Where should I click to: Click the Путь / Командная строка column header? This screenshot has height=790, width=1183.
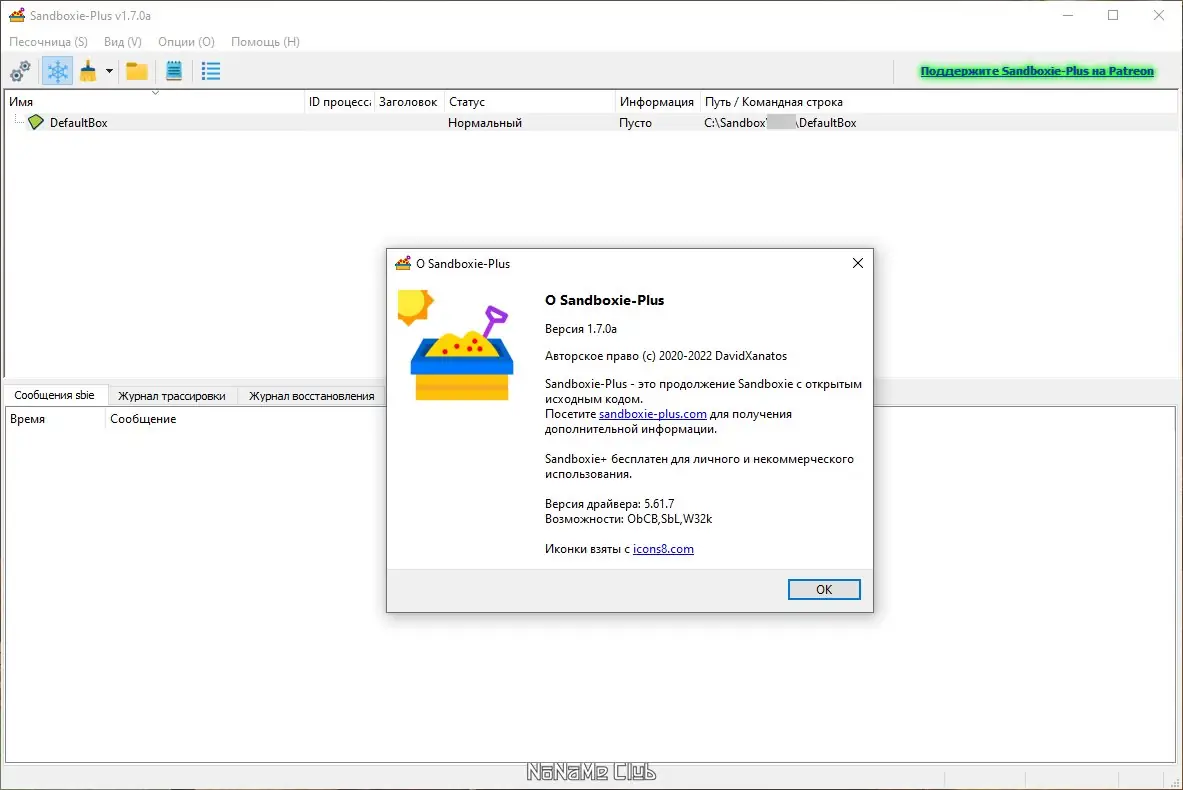click(x=939, y=102)
